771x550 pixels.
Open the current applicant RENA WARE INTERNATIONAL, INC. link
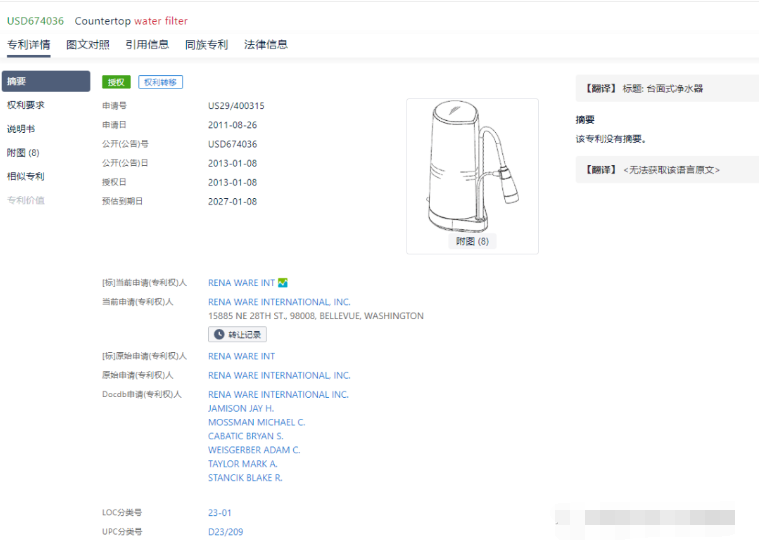(279, 302)
